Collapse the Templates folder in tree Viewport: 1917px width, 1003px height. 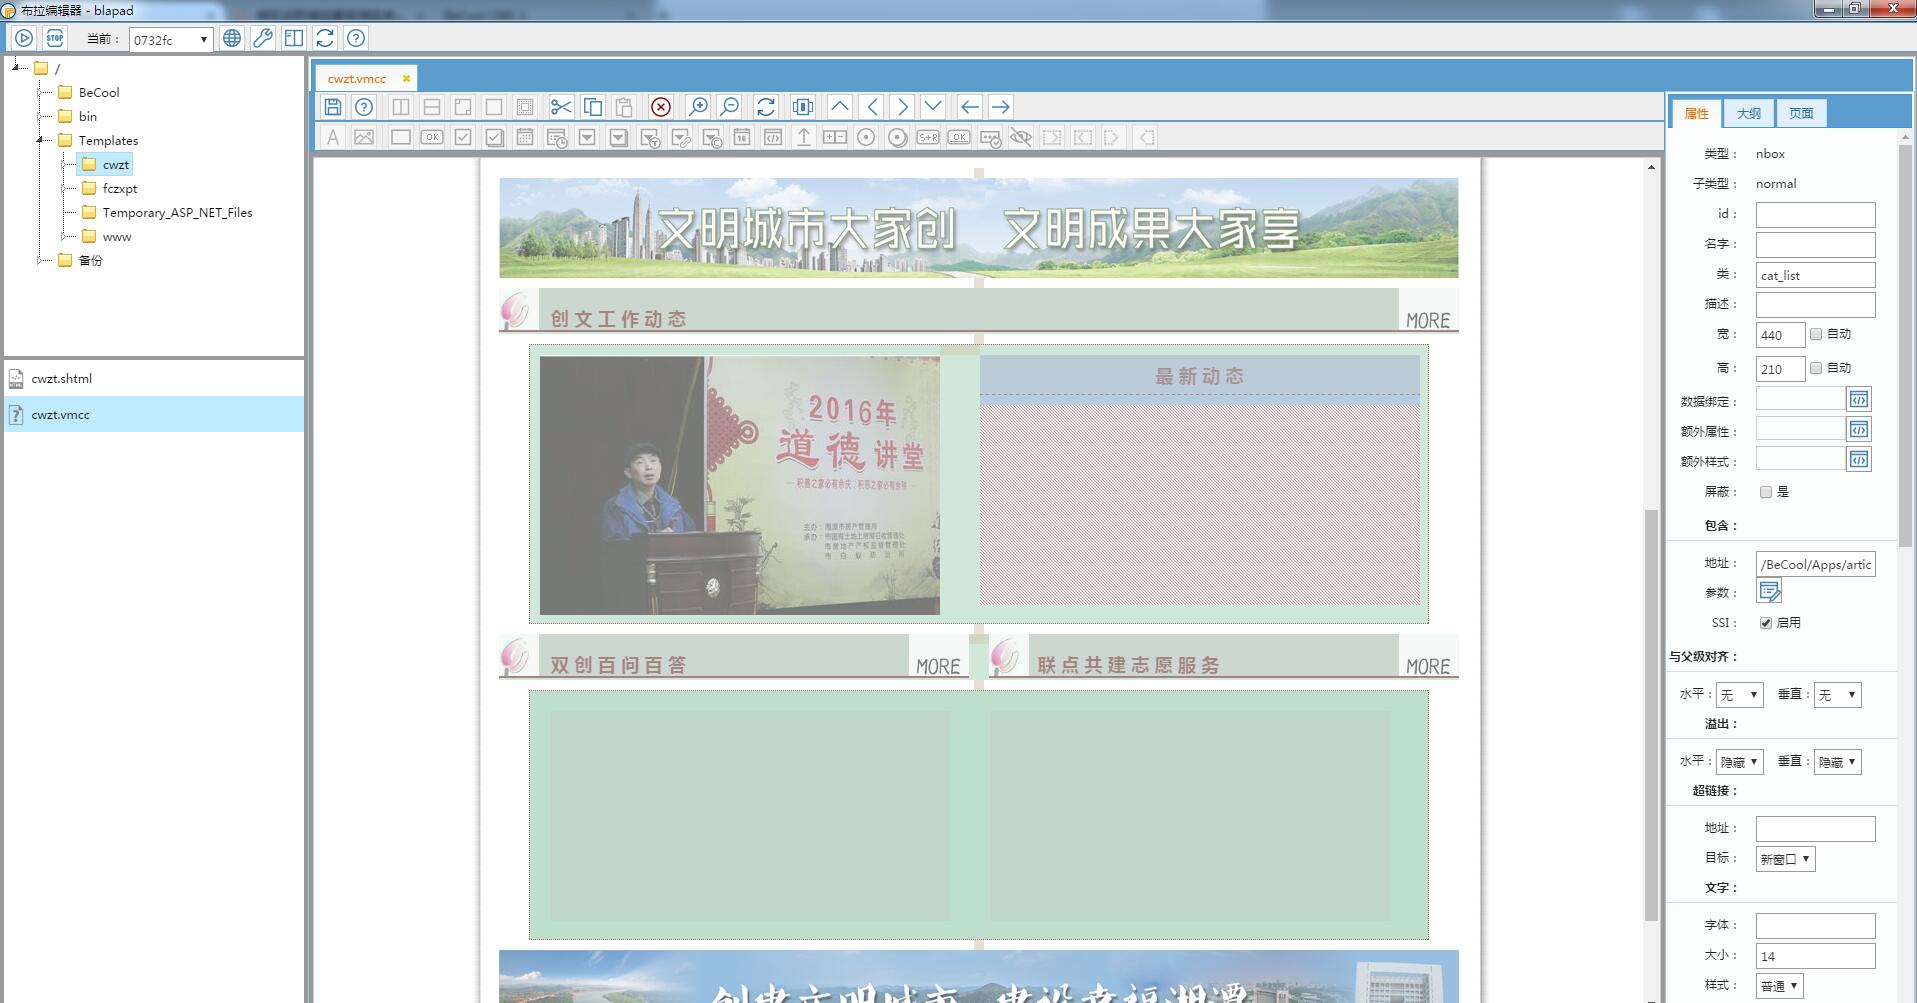coord(39,140)
